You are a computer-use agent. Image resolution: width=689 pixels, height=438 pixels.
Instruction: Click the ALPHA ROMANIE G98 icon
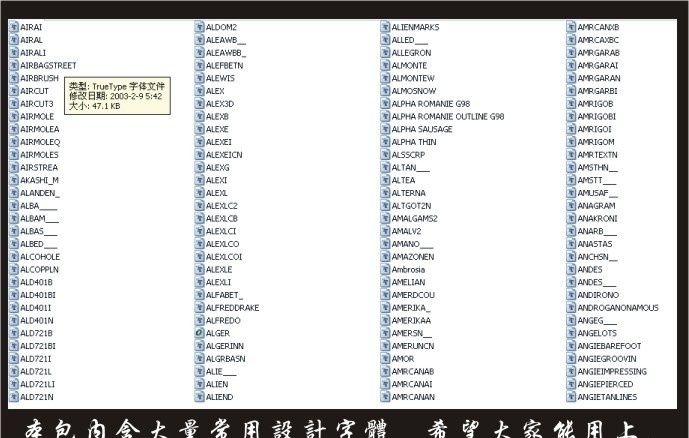(385, 103)
